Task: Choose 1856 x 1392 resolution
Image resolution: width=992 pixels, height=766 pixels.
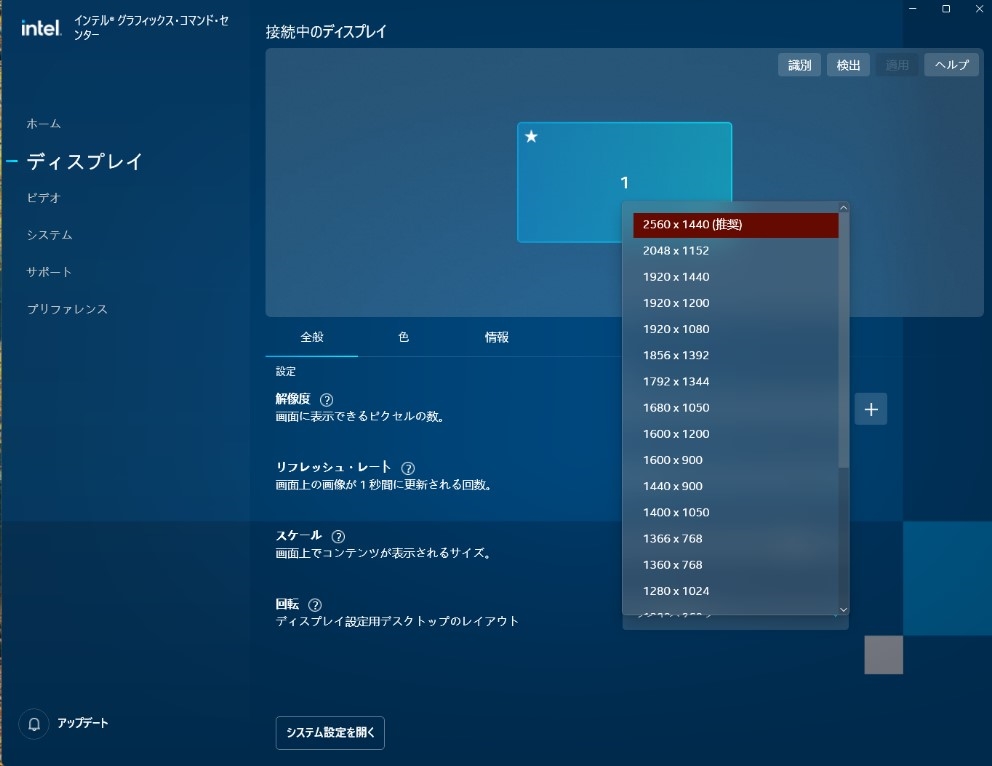Action: [736, 355]
